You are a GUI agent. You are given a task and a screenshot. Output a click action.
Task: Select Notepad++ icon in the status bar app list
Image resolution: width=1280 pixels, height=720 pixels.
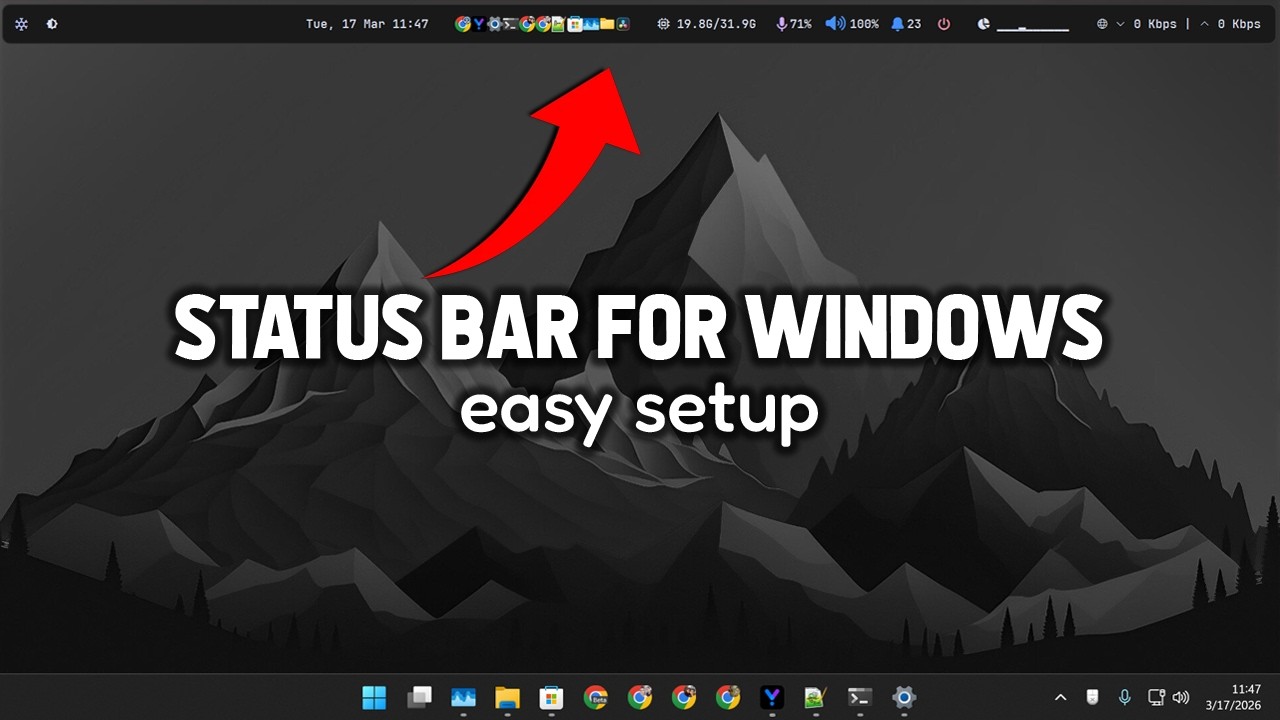559,24
